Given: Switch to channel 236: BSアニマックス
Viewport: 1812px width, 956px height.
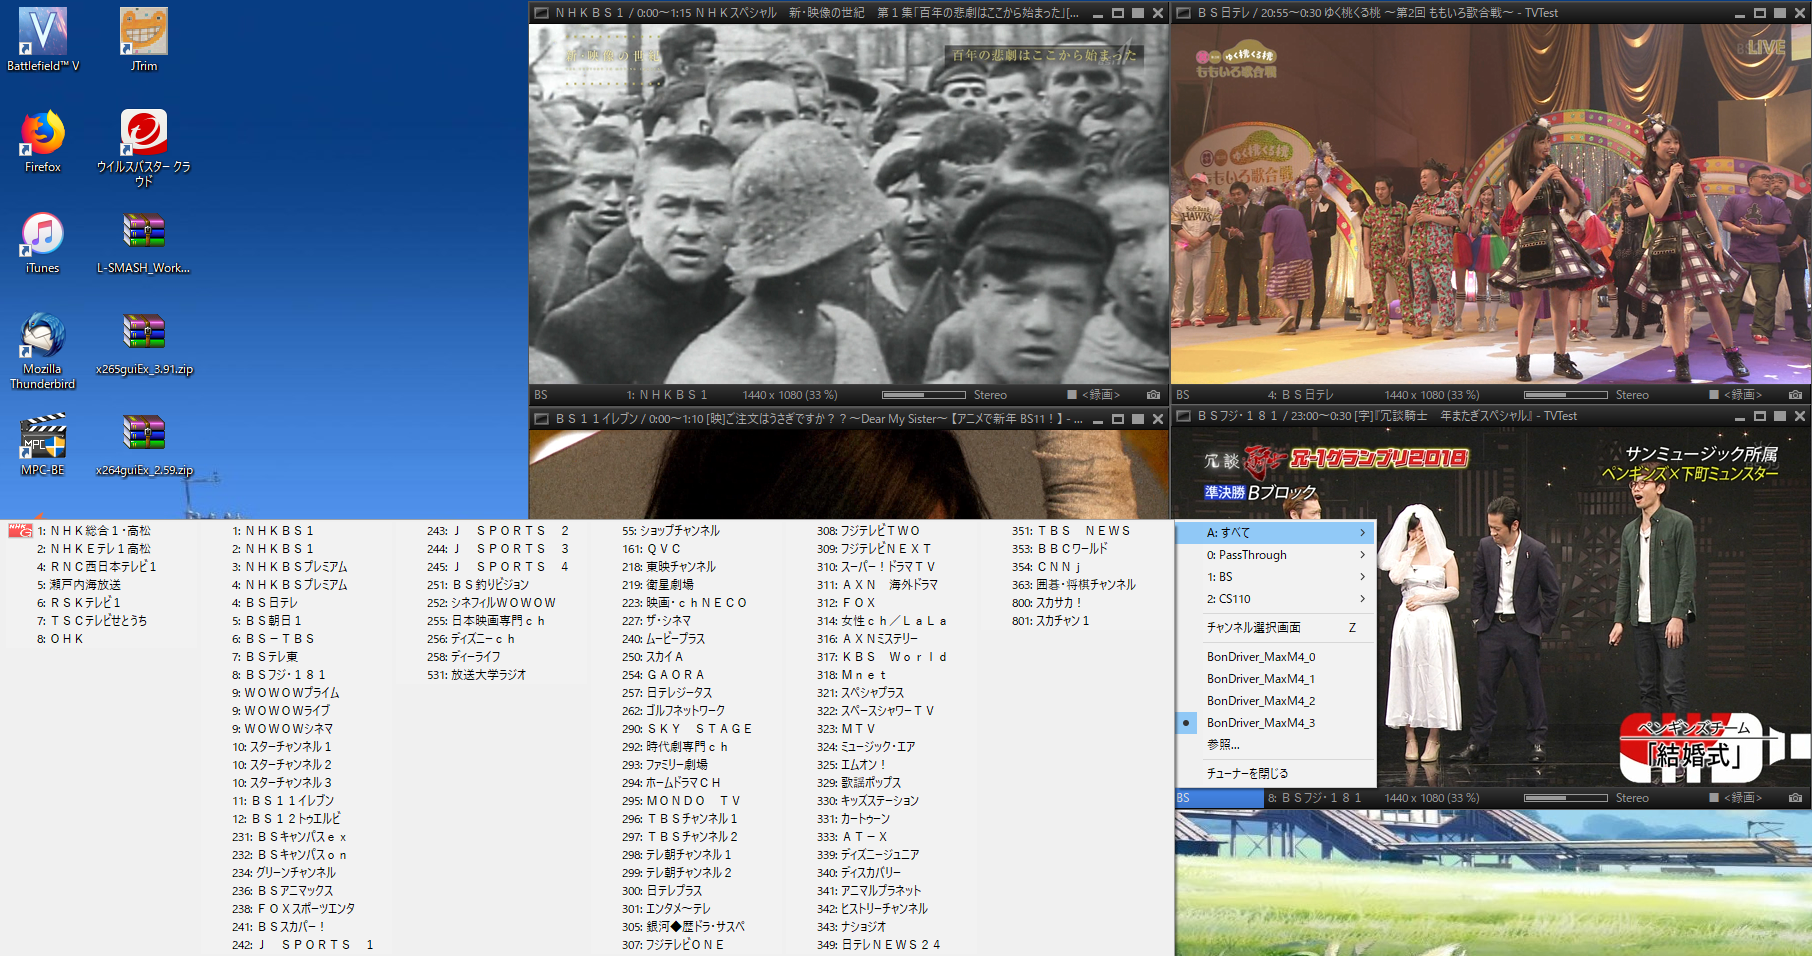Looking at the screenshot, I should 283,891.
